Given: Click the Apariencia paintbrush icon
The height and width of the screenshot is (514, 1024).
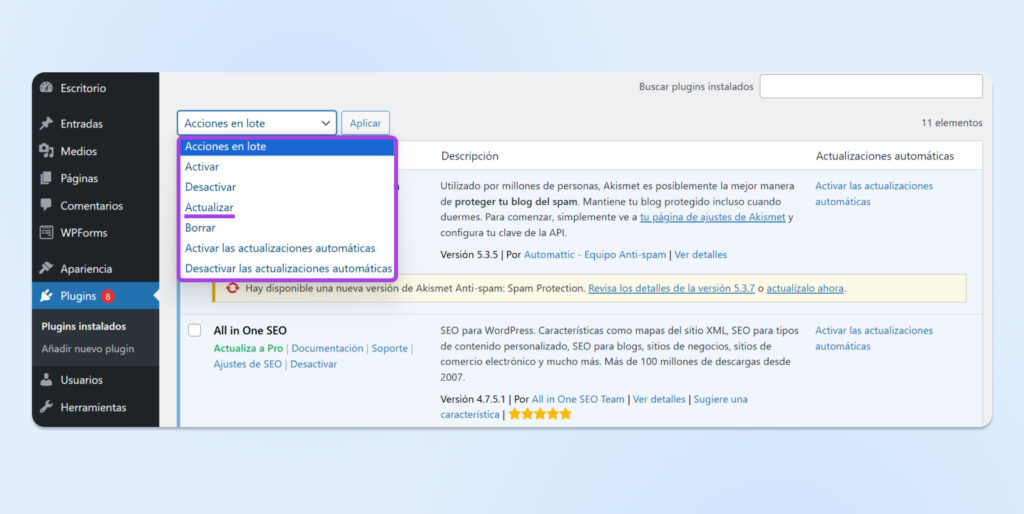Looking at the screenshot, I should point(46,268).
